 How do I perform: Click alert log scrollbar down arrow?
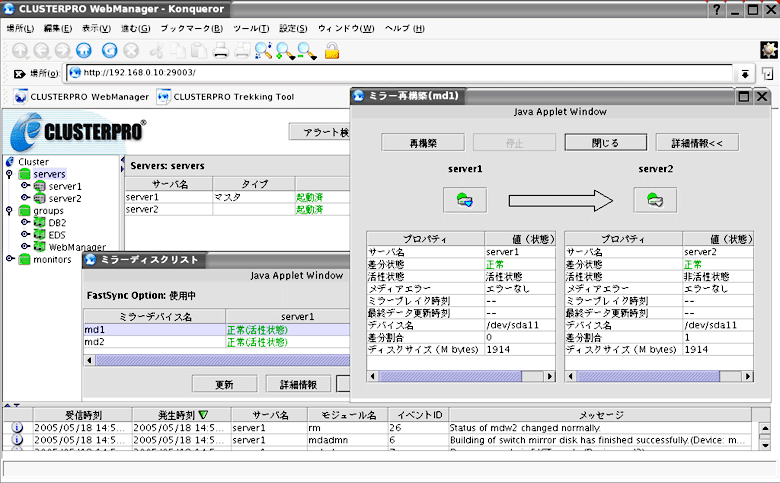[765, 445]
